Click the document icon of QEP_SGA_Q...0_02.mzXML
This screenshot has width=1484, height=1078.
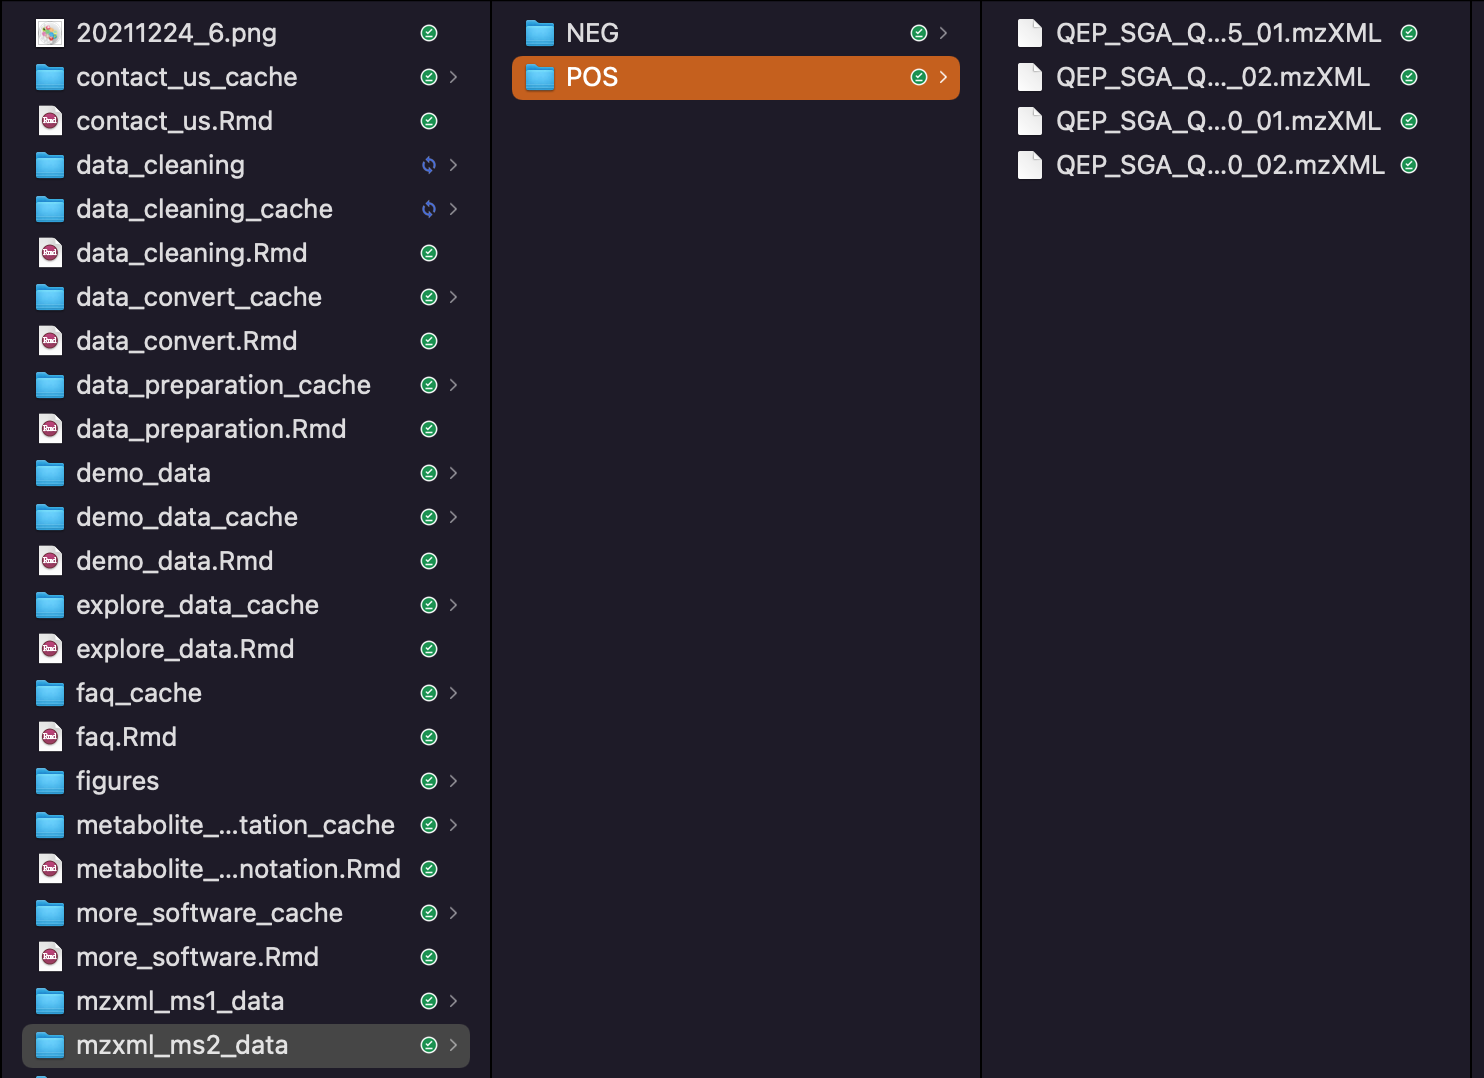[x=1029, y=165]
